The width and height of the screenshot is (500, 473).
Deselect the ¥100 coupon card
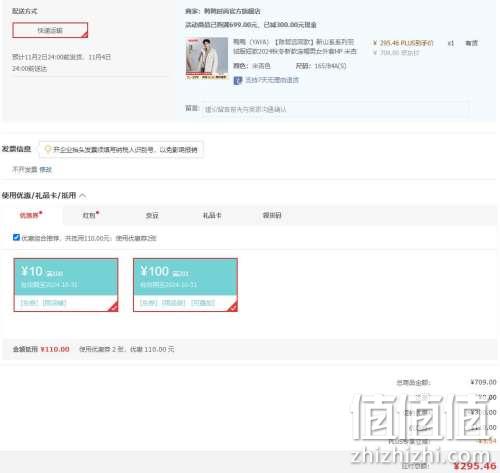(185, 285)
